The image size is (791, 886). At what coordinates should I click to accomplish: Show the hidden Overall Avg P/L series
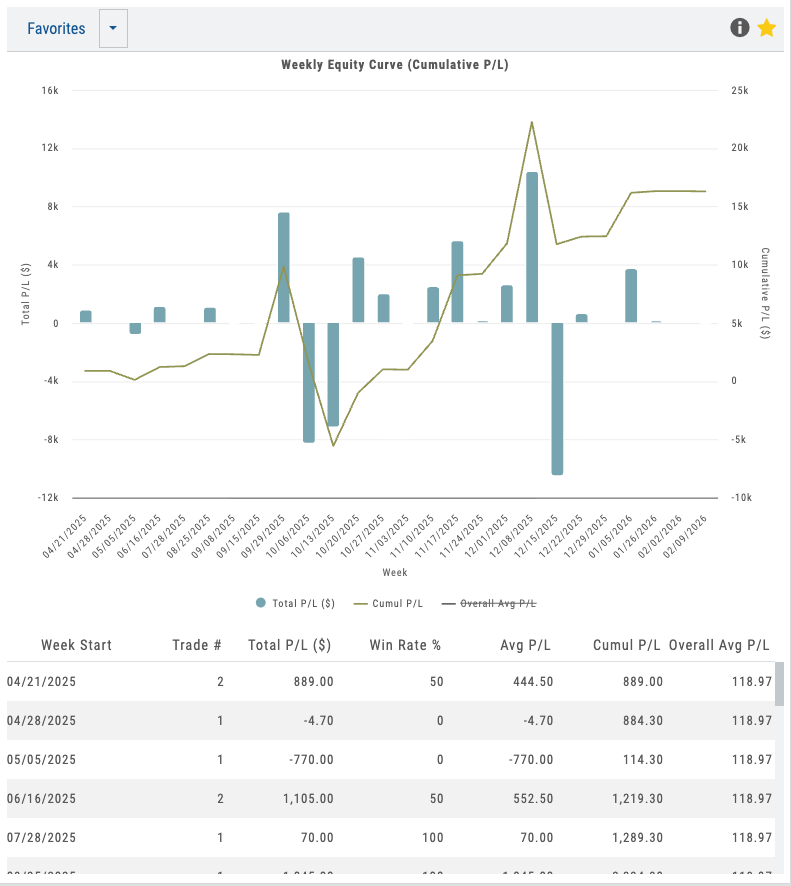[497, 603]
